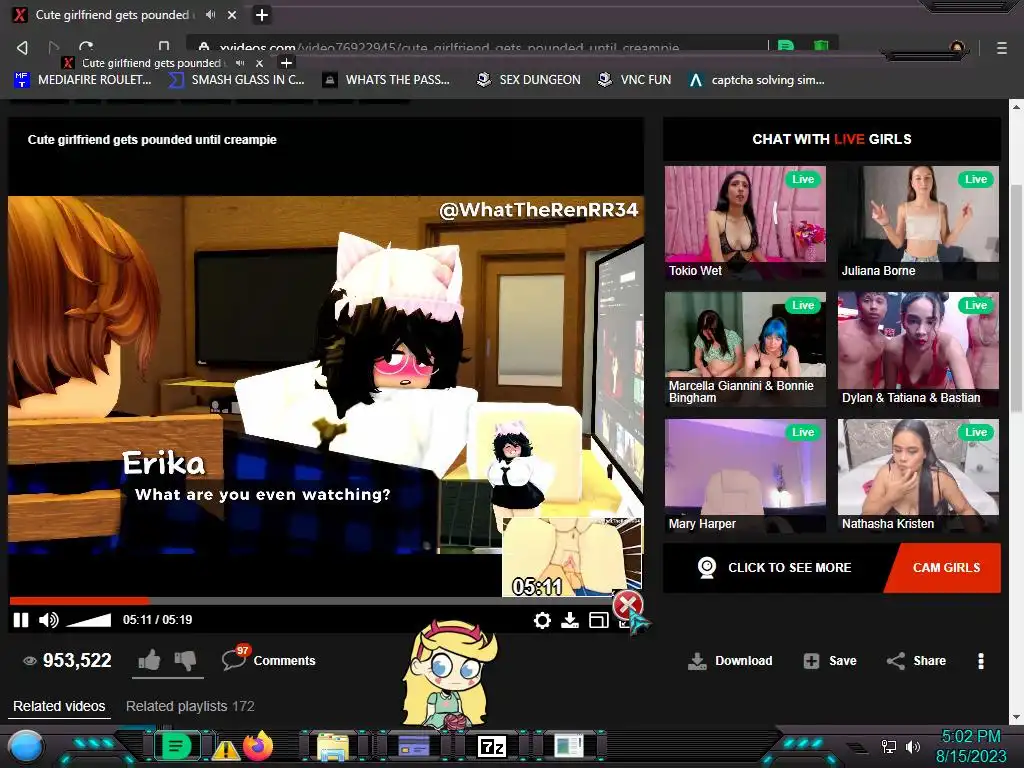Open captcha solving sim... bookmark
Image resolution: width=1024 pixels, height=768 pixels.
tap(757, 80)
